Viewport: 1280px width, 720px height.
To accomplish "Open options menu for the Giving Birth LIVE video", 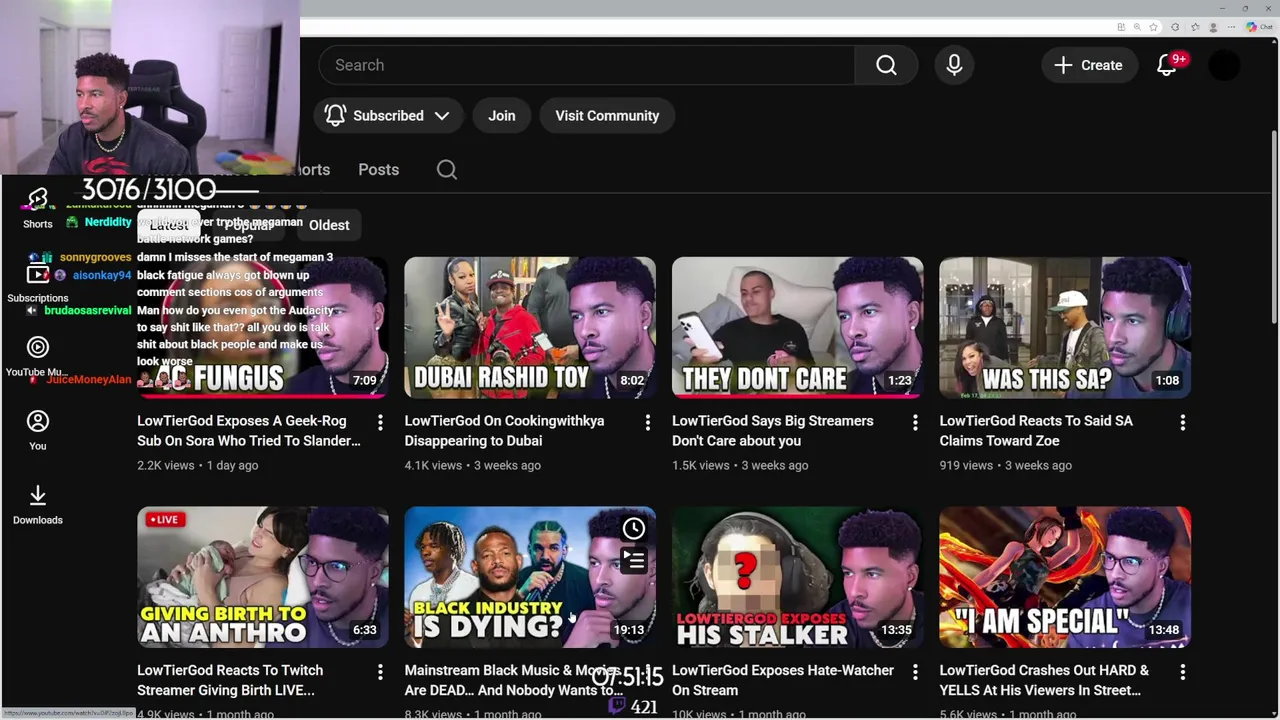I will click(380, 672).
